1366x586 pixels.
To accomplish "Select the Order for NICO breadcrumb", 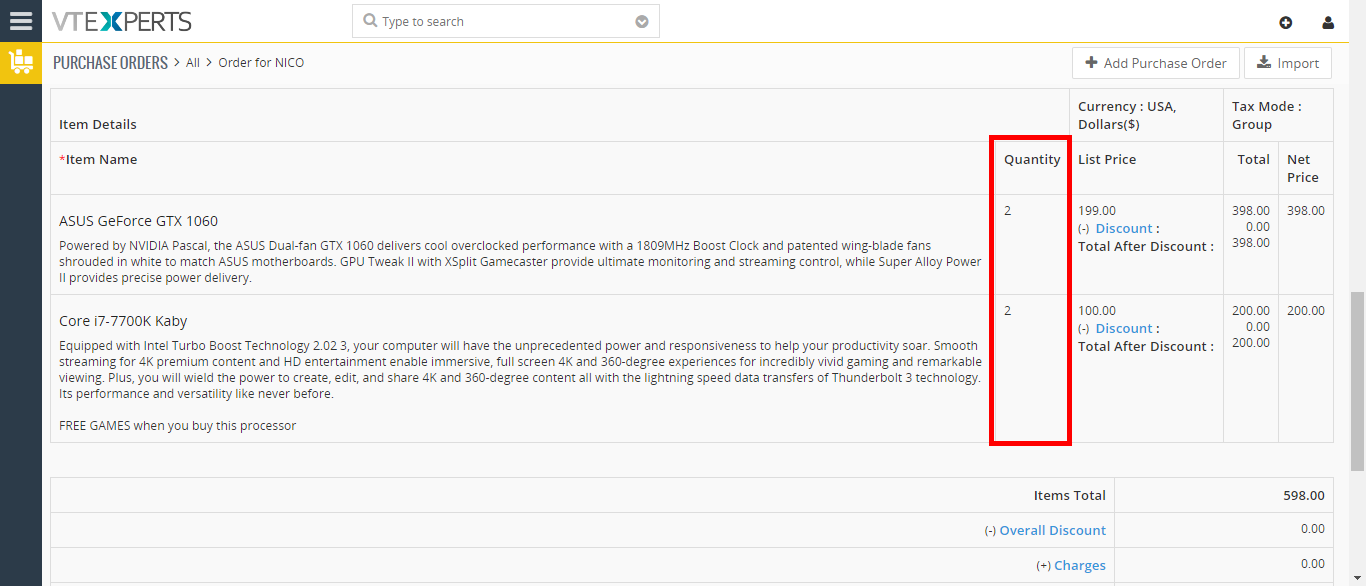I will pos(261,62).
